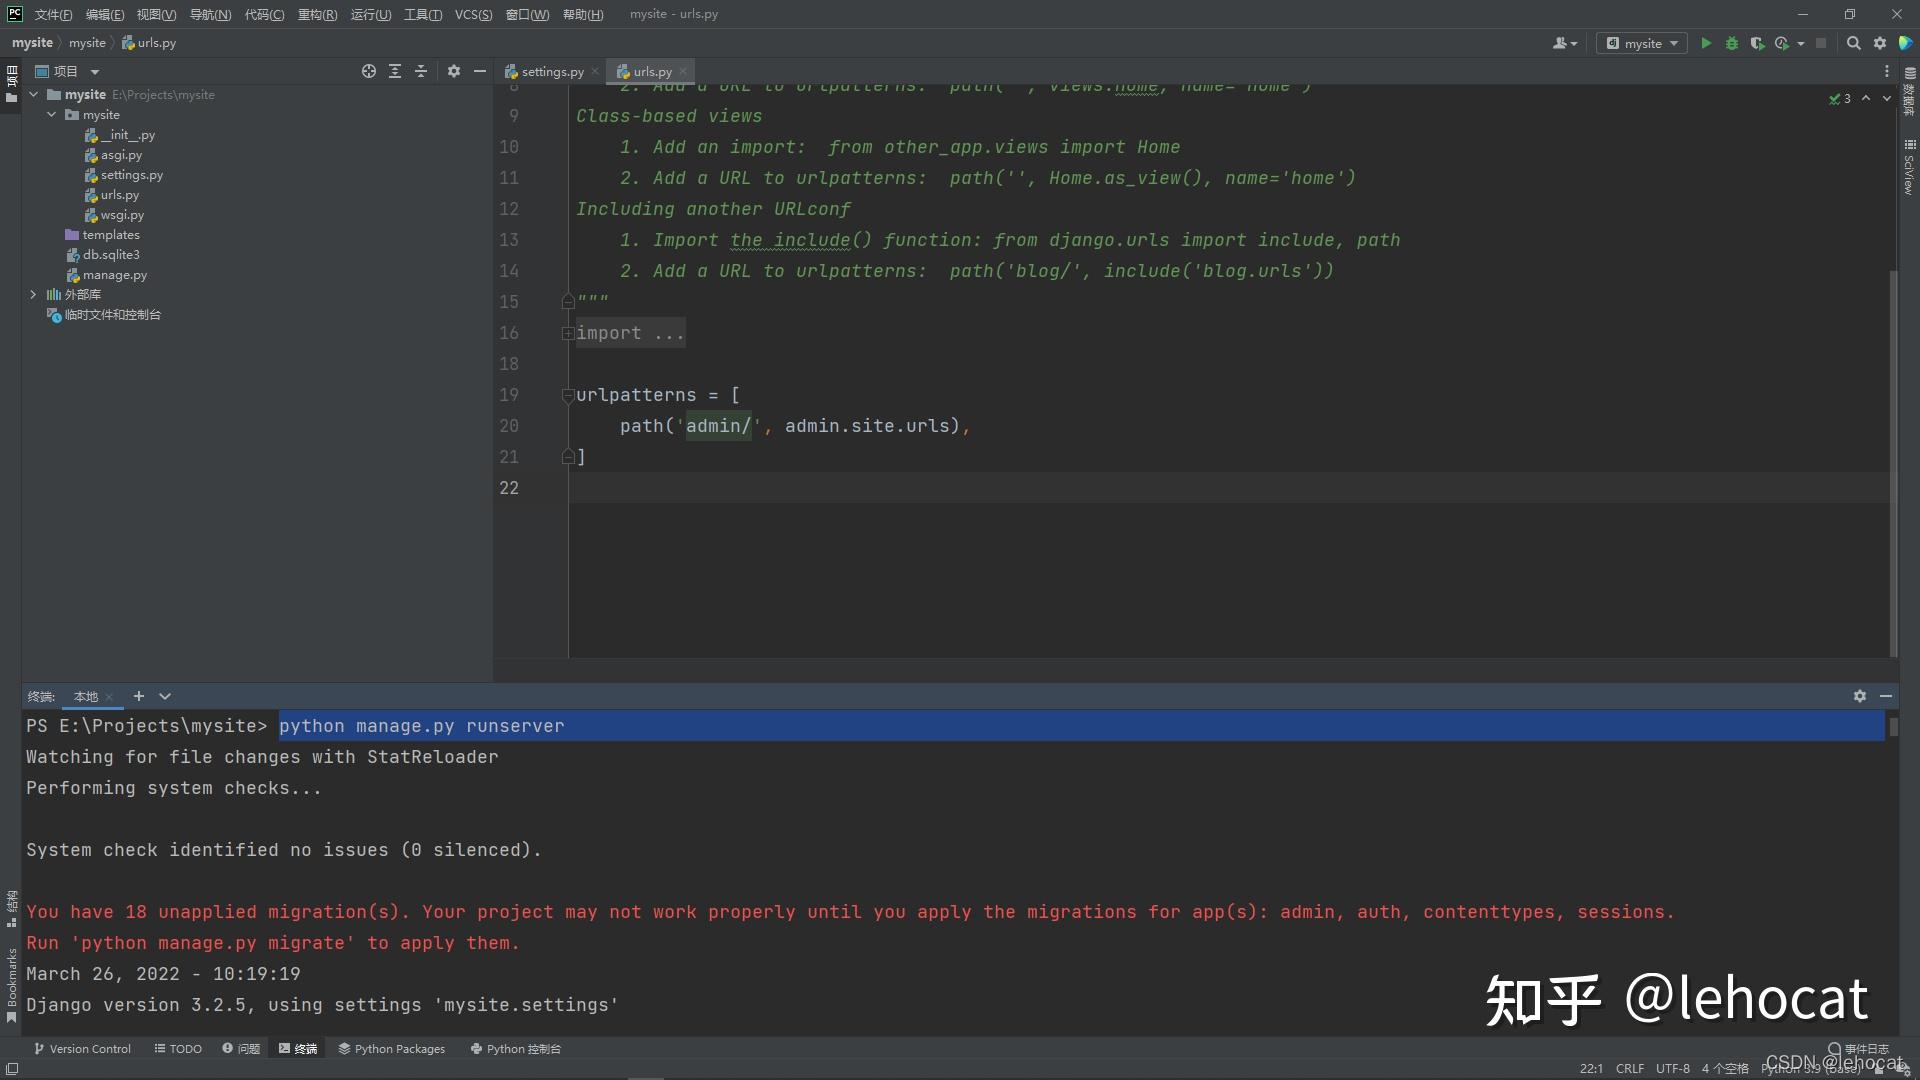The height and width of the screenshot is (1080, 1920).
Task: Start debugging with the bug icon
Action: coord(1732,43)
